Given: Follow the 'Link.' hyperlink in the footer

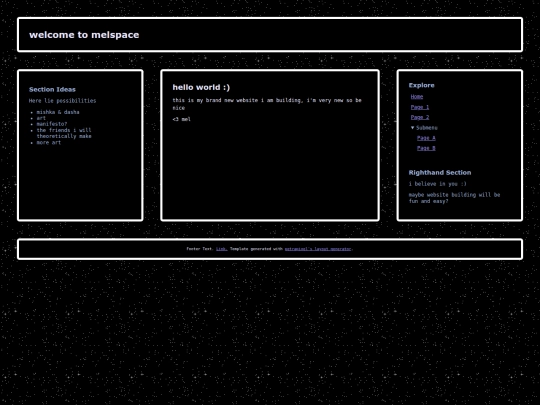Looking at the screenshot, I should coord(221,249).
